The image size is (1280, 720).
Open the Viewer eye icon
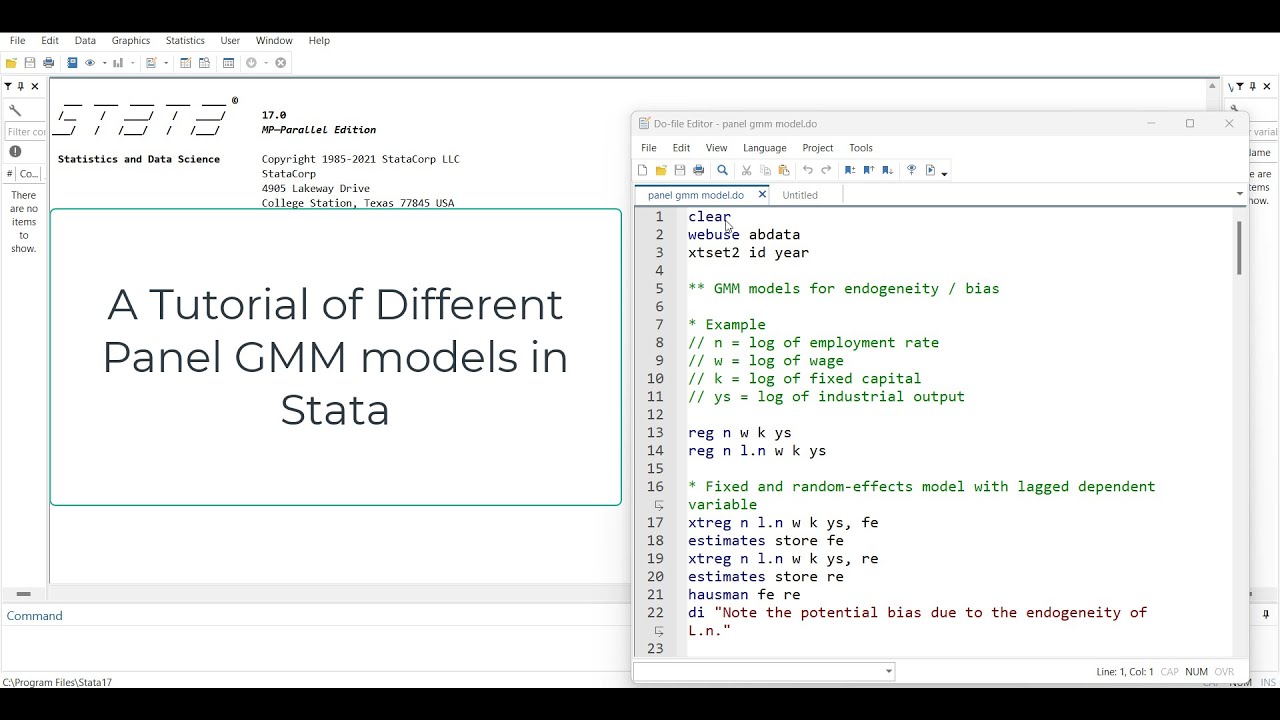click(90, 63)
